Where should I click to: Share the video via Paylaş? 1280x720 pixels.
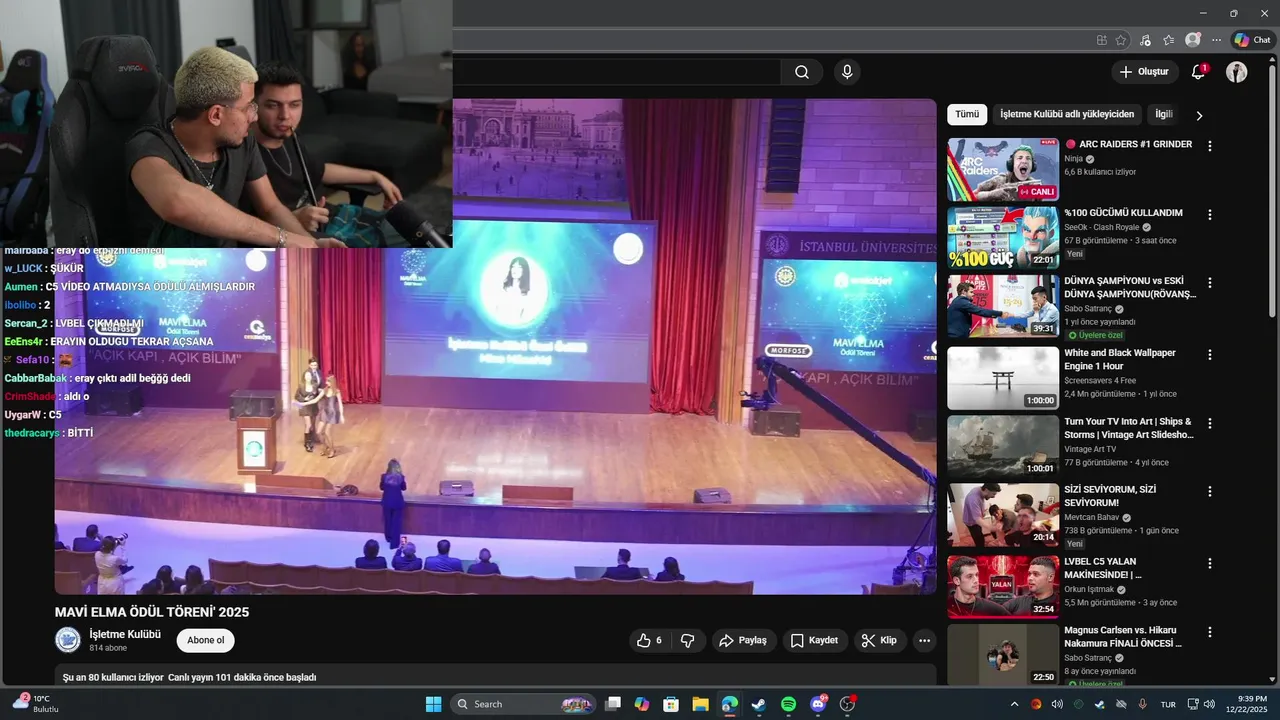(743, 640)
